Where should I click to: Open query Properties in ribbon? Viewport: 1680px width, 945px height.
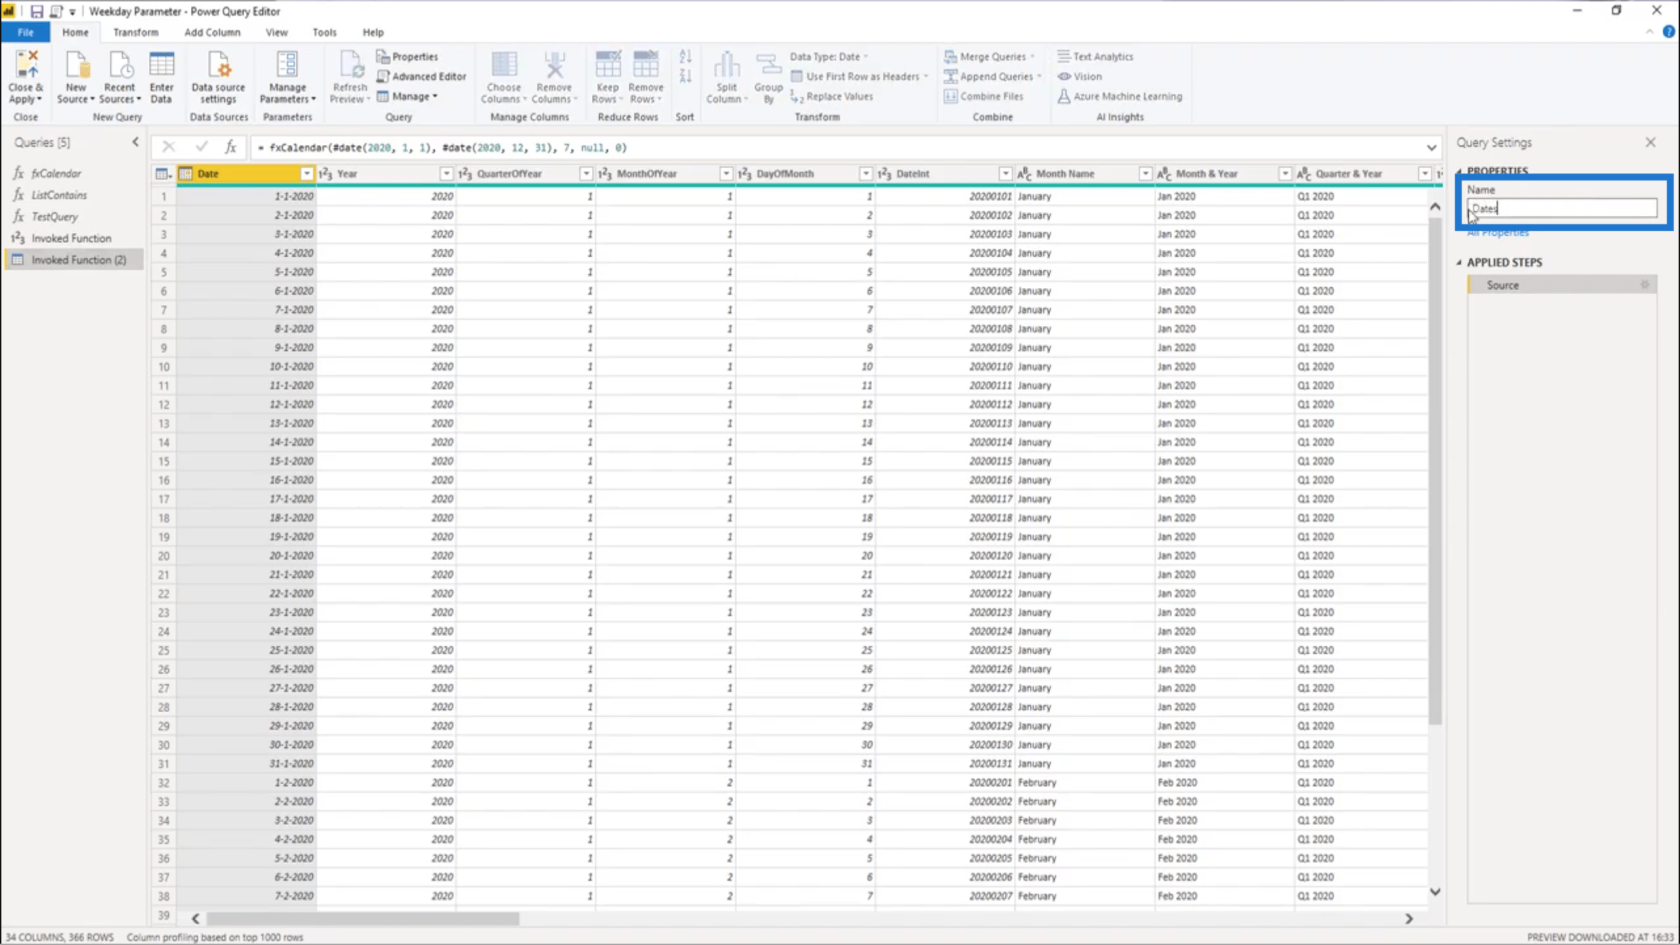click(407, 57)
